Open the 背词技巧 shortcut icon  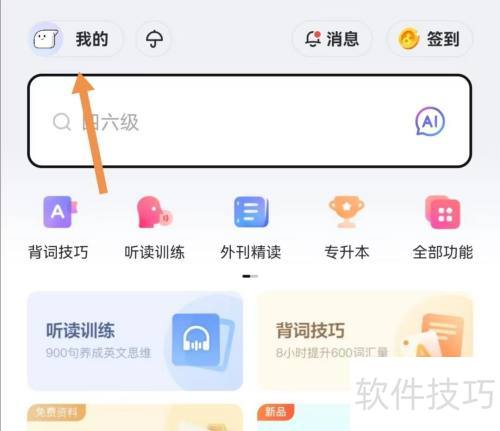point(59,212)
